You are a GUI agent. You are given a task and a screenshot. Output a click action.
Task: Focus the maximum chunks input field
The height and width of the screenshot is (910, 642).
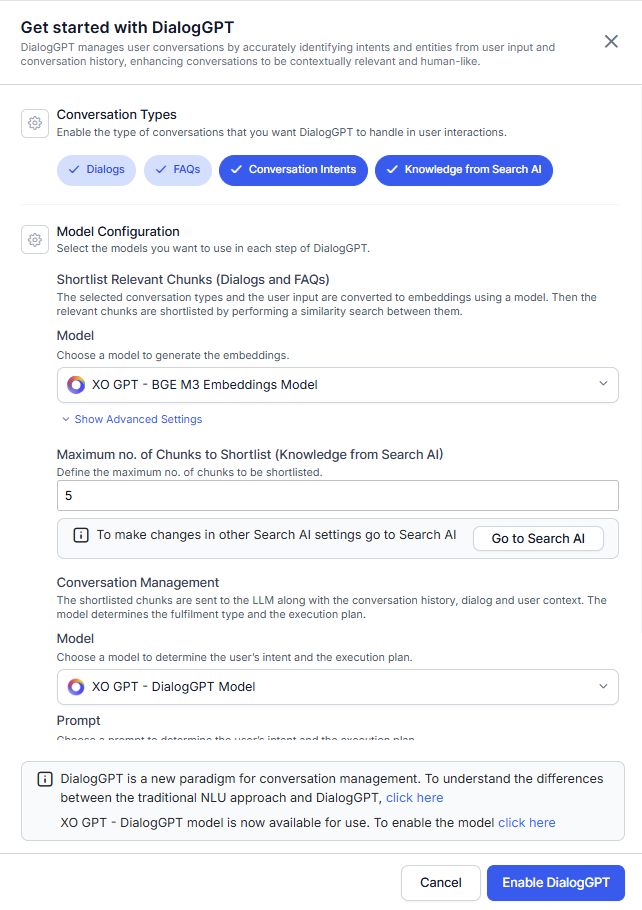coord(338,496)
